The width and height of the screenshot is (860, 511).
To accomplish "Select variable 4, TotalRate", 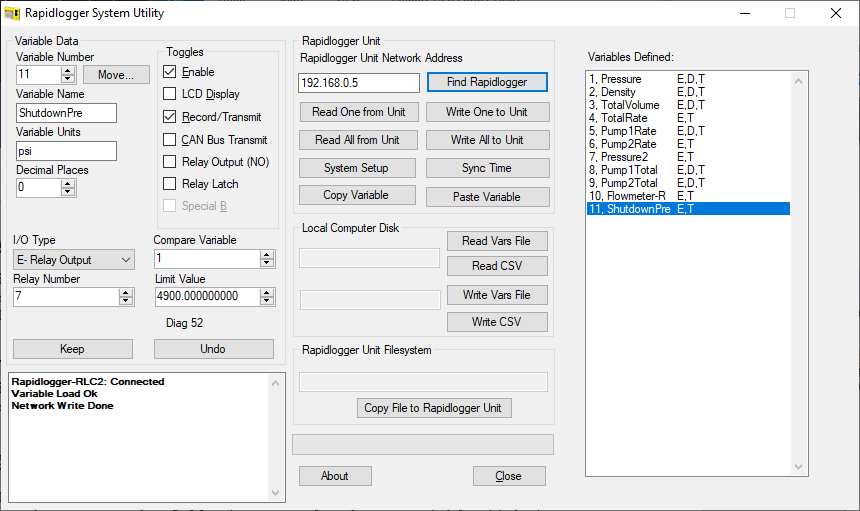I will click(688, 118).
